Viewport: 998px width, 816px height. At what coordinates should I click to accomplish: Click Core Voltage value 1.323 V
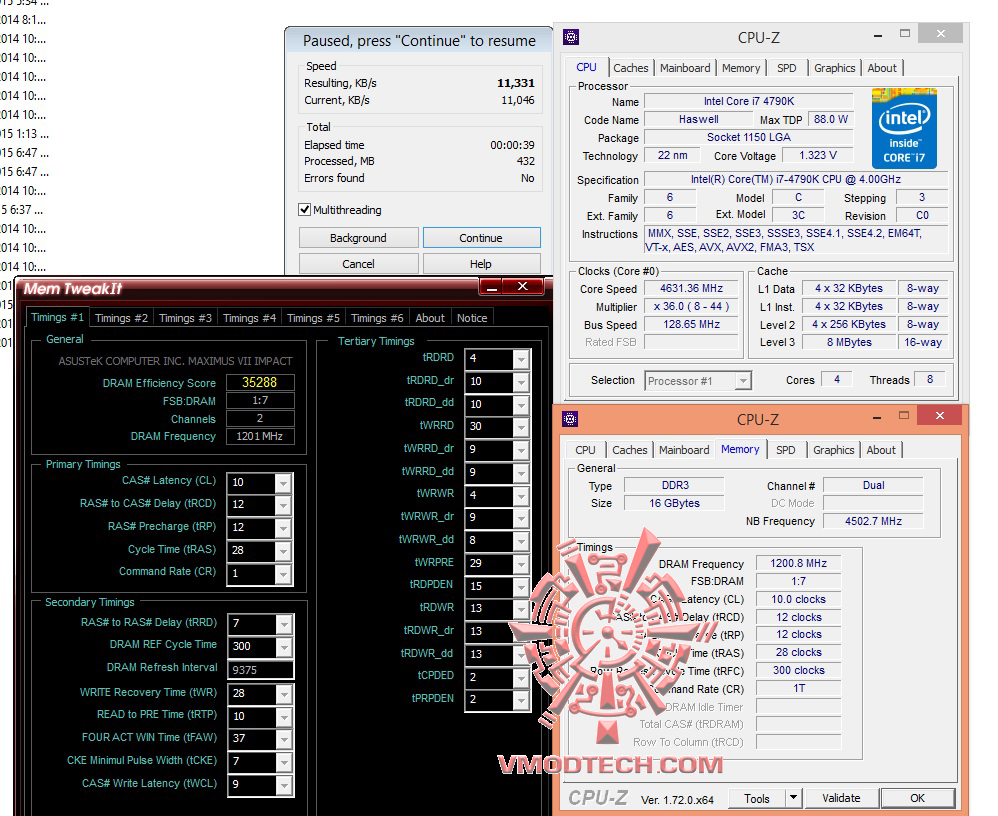click(818, 155)
